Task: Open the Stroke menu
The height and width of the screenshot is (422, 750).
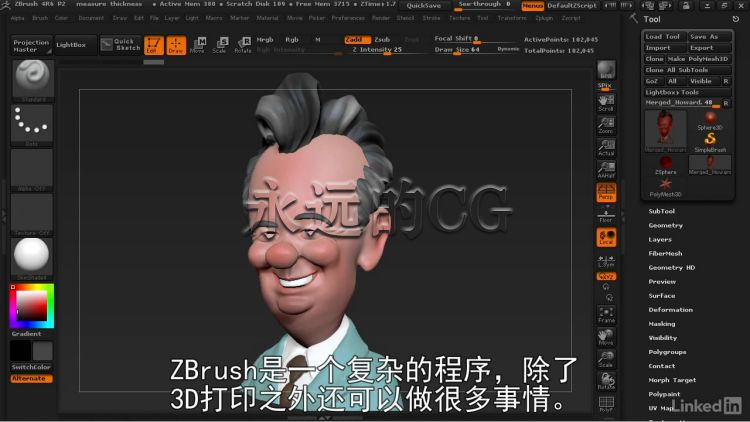Action: pos(431,18)
